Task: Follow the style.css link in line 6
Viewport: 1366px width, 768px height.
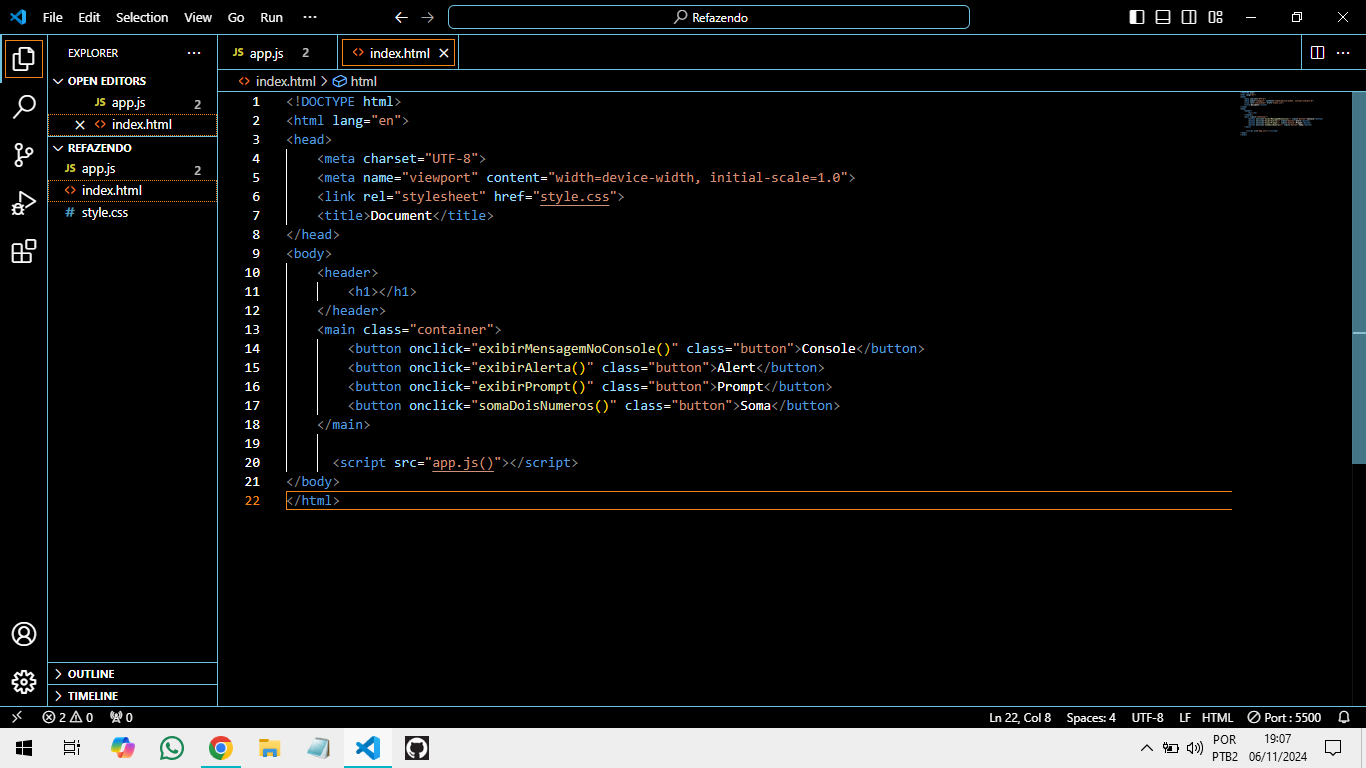Action: (575, 197)
